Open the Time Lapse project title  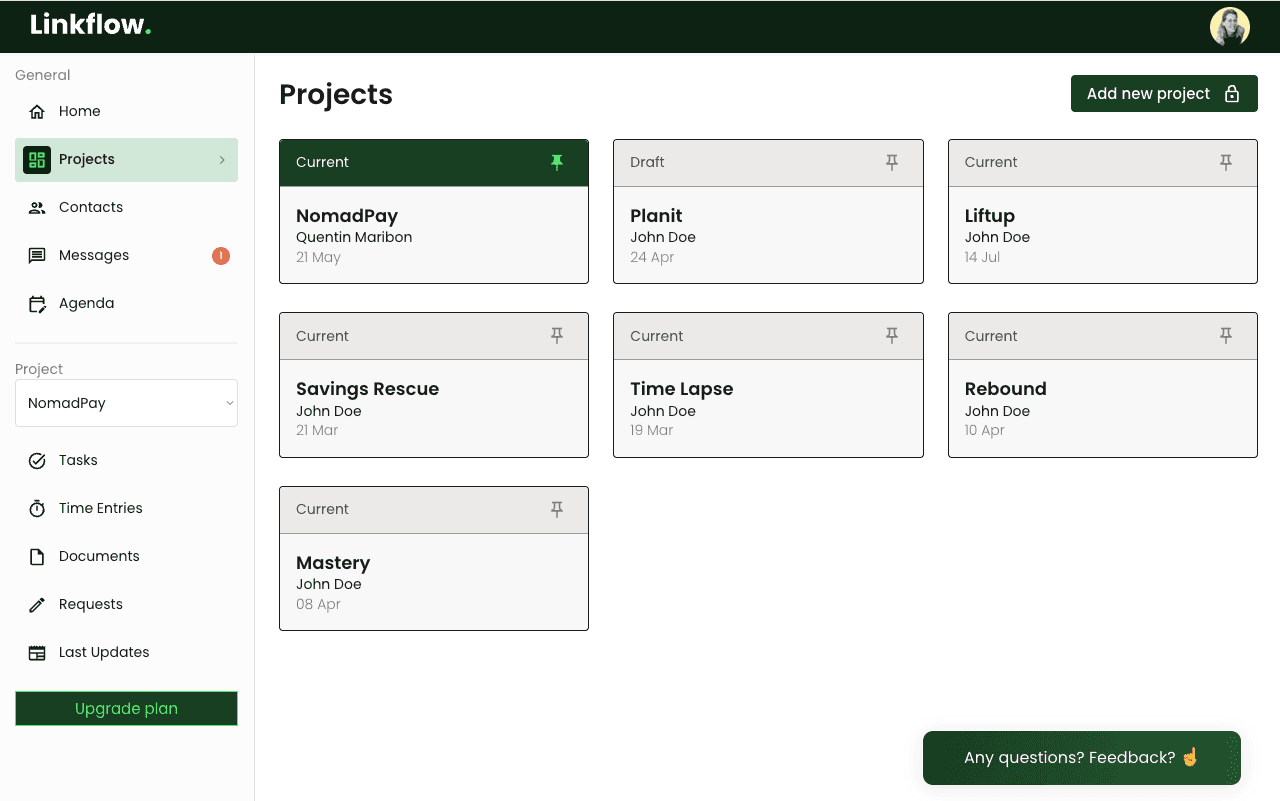click(x=682, y=389)
